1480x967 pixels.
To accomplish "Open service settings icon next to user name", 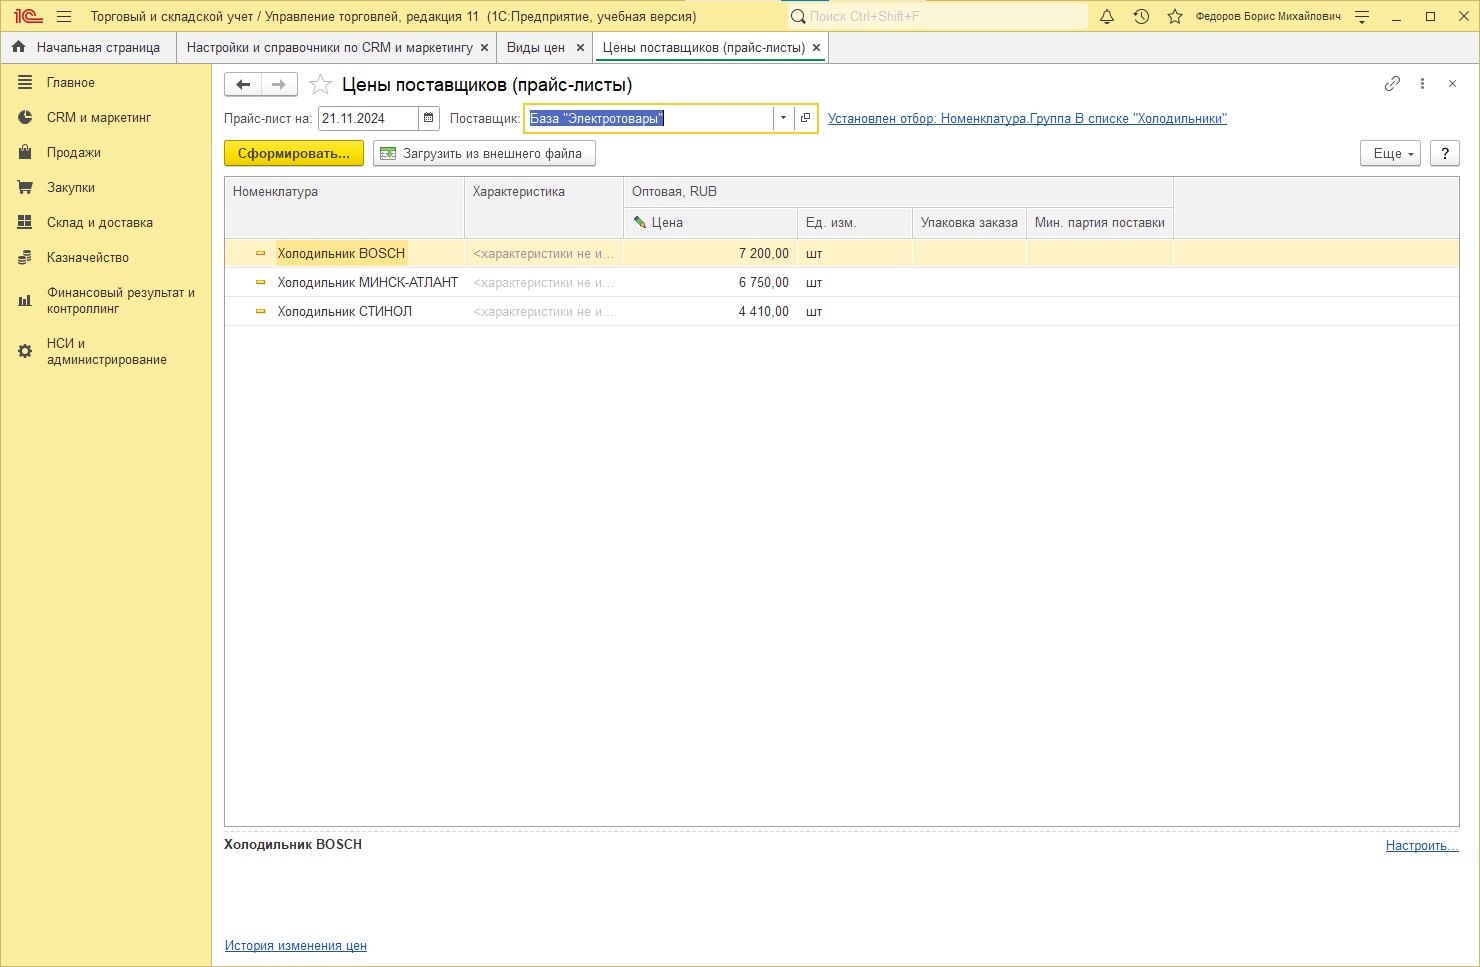I will 1362,16.
